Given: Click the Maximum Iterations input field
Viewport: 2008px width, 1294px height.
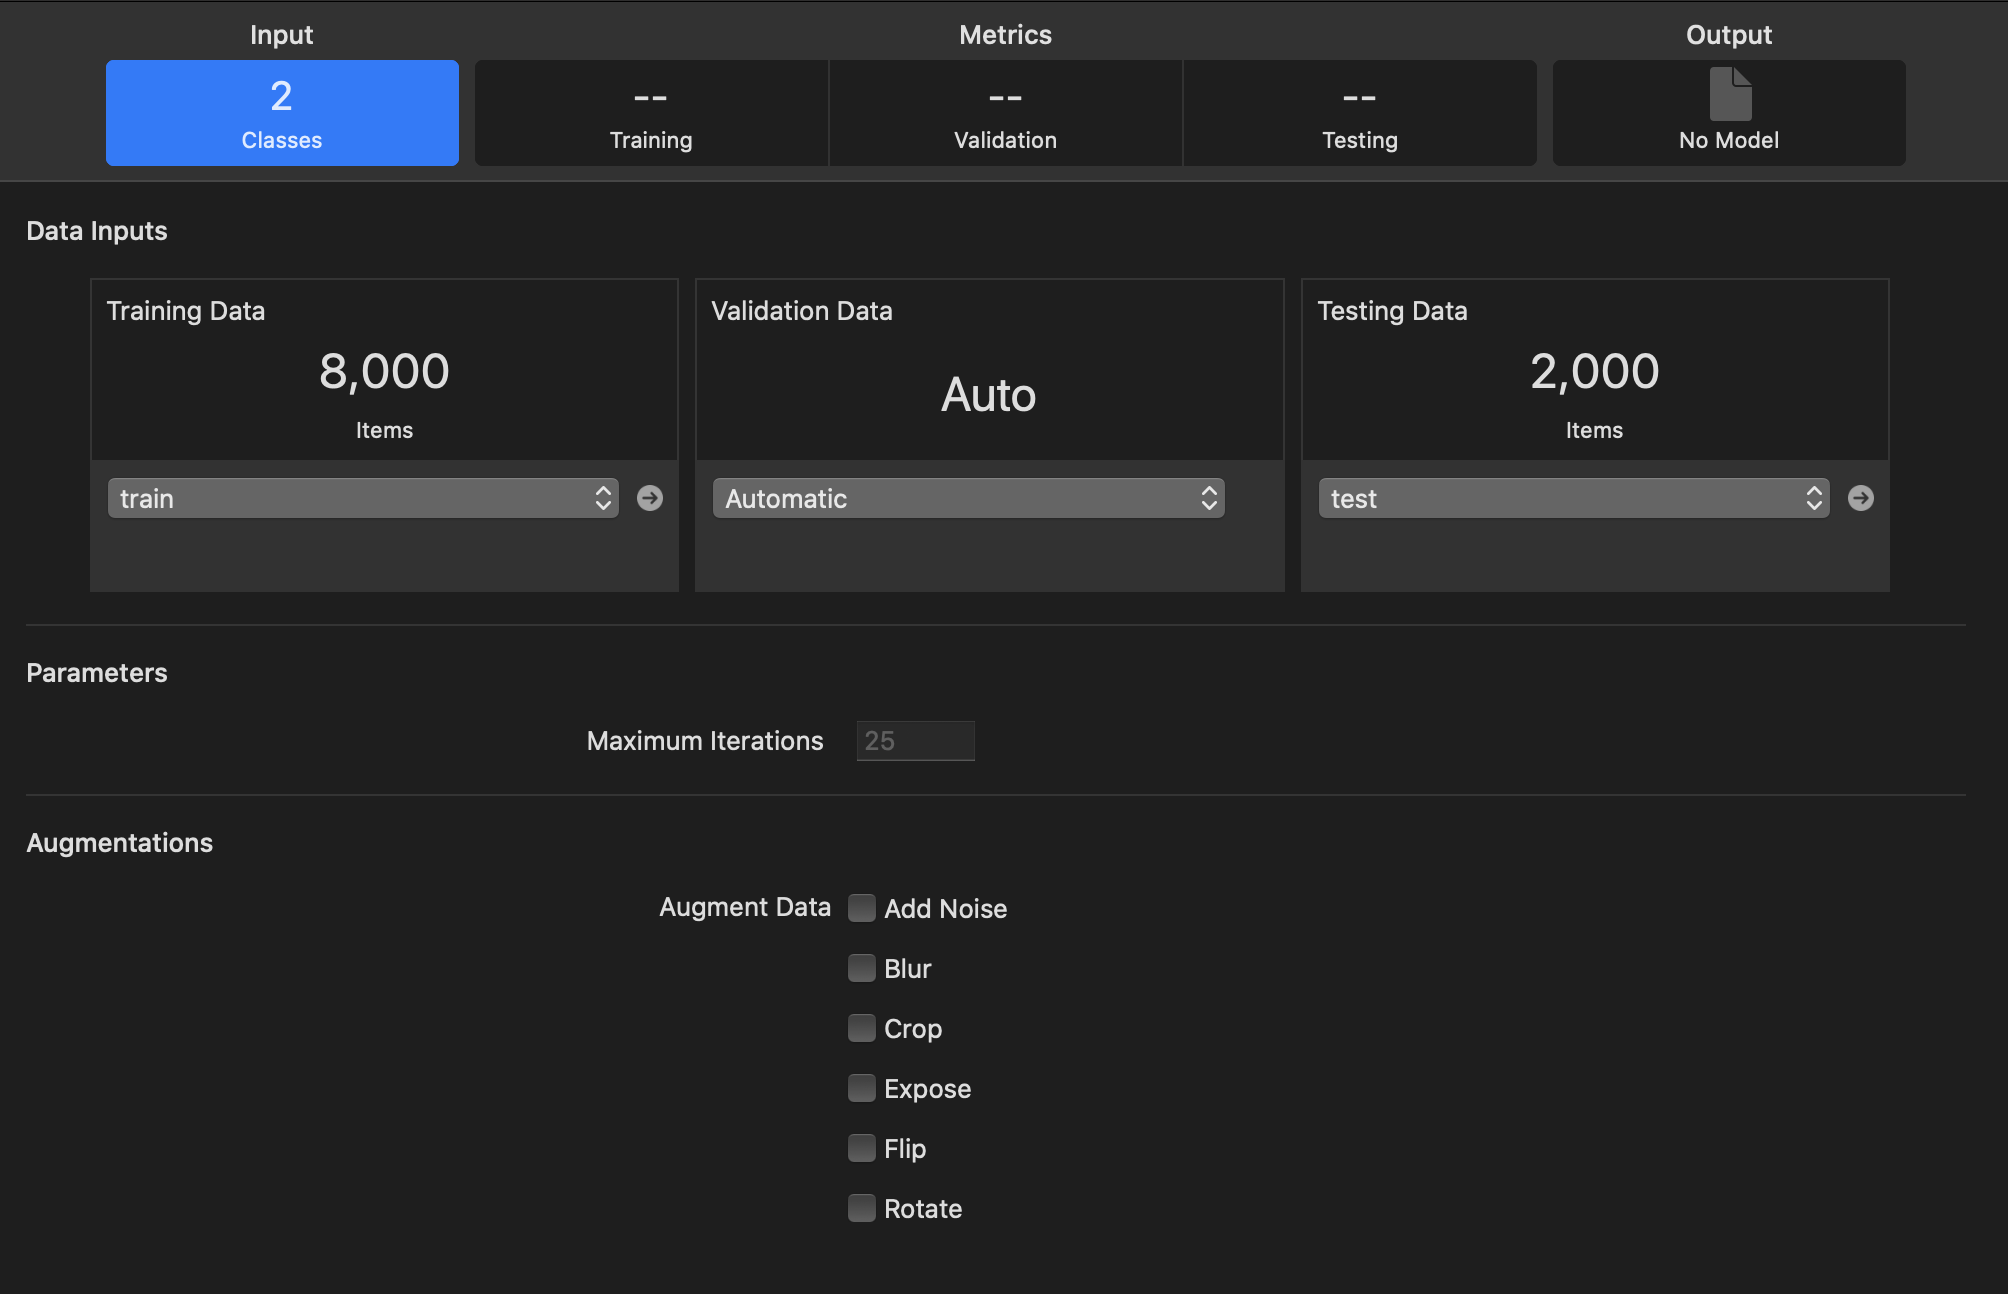Looking at the screenshot, I should tap(915, 741).
